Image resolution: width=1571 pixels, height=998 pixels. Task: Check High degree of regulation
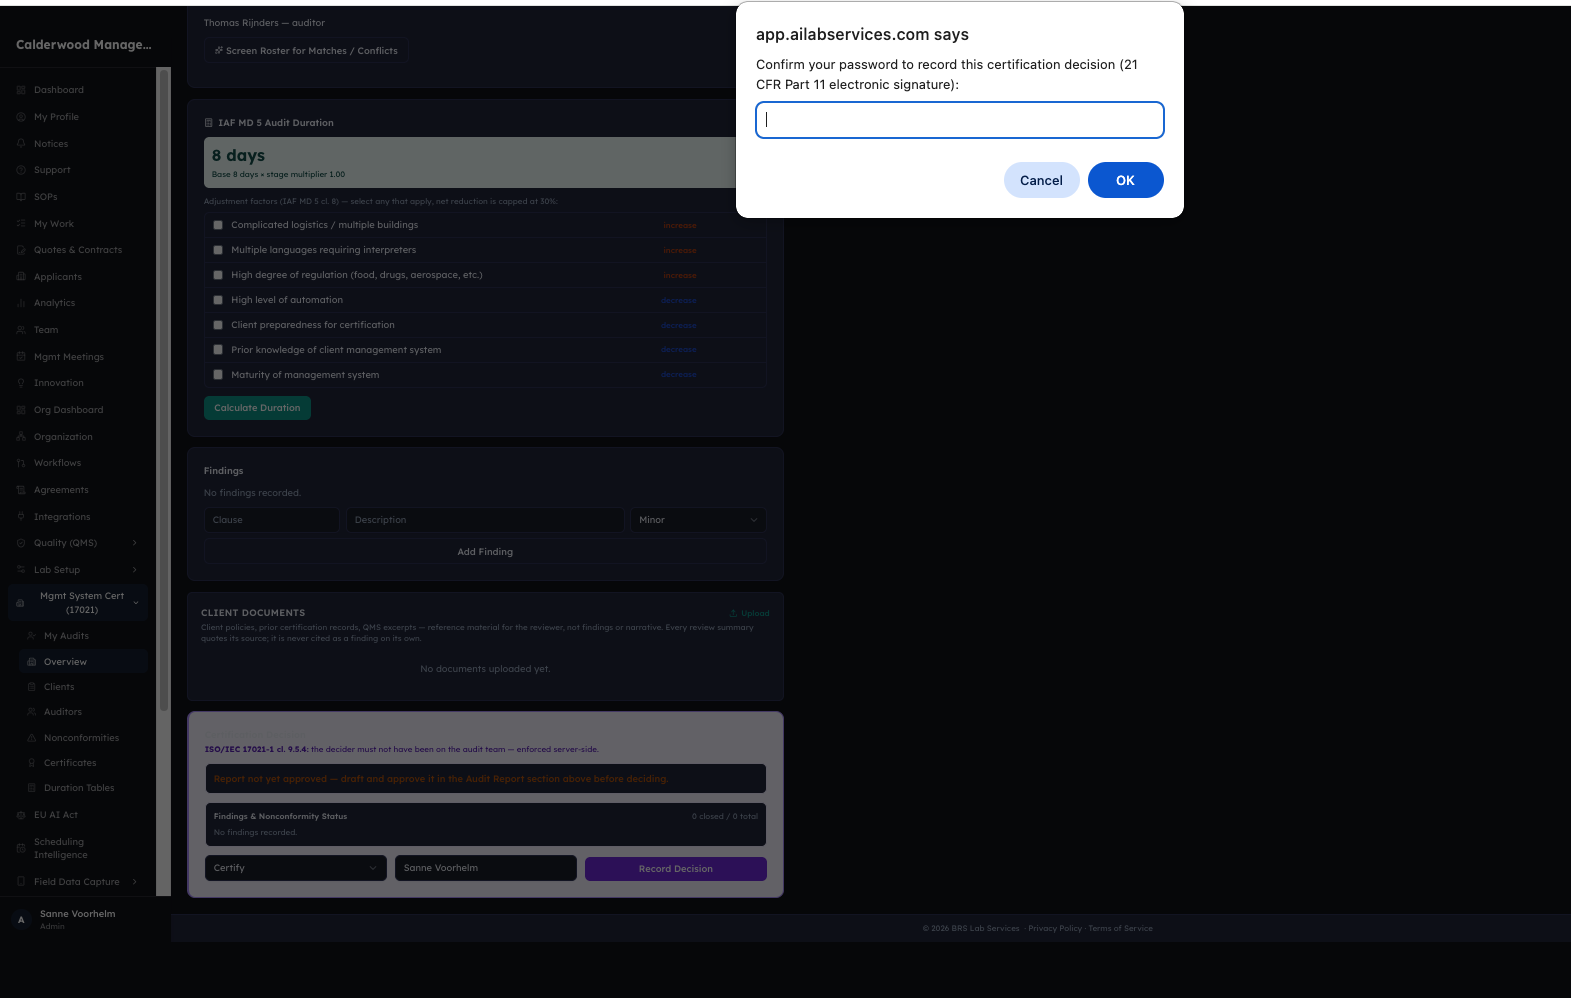click(218, 275)
